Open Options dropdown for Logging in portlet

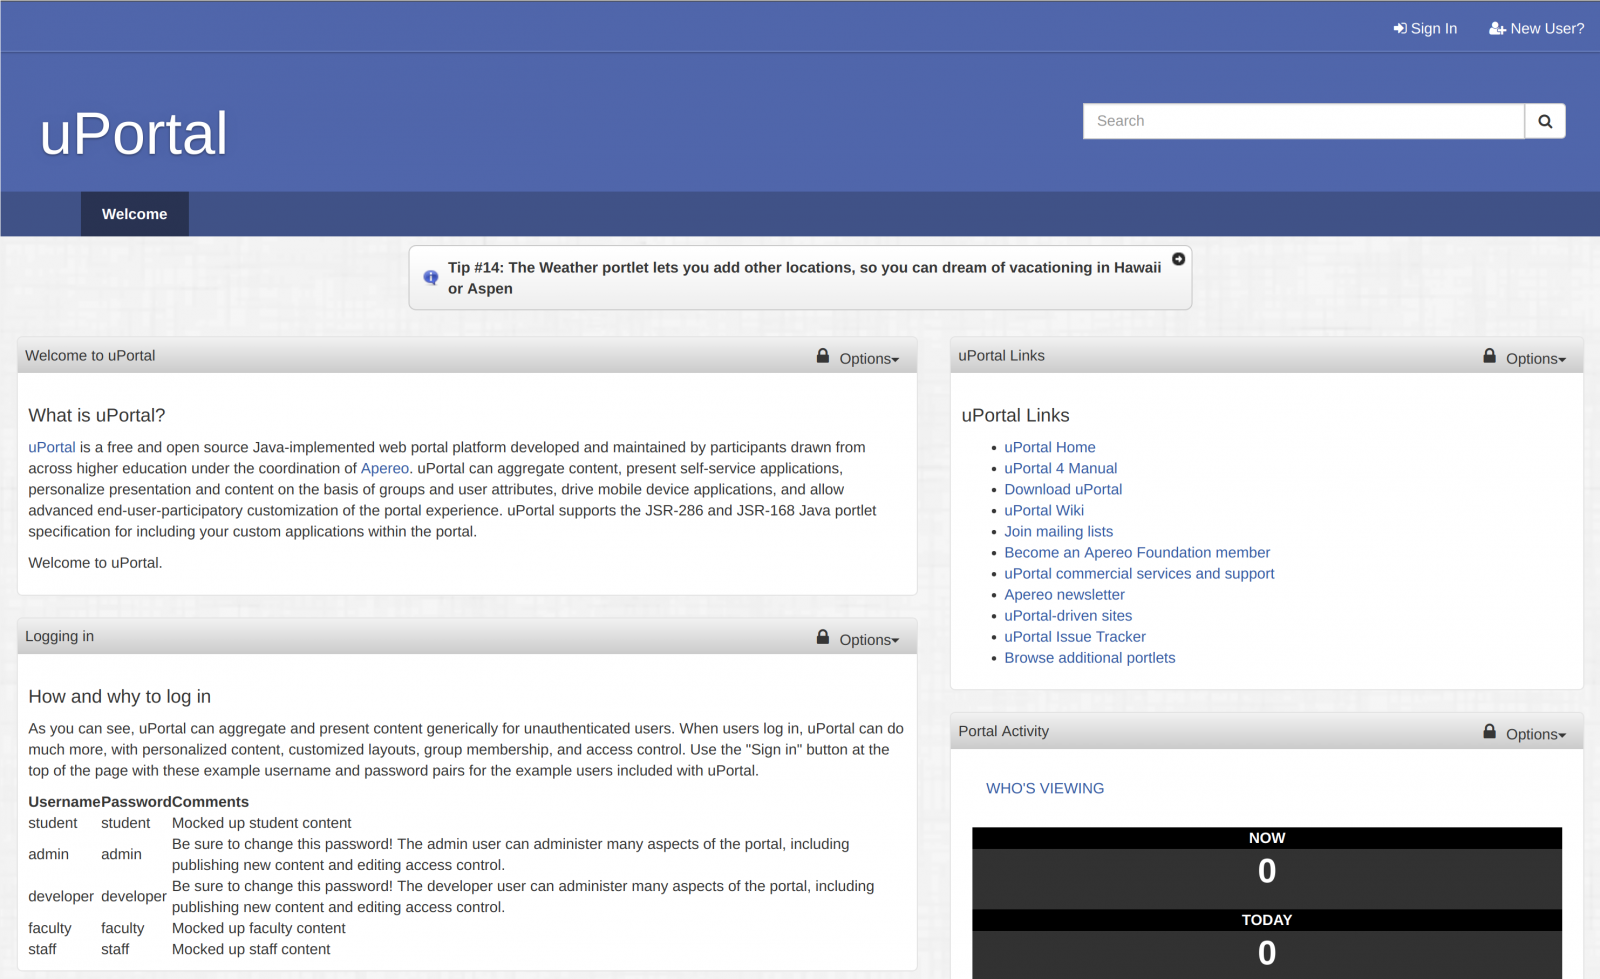pos(869,640)
